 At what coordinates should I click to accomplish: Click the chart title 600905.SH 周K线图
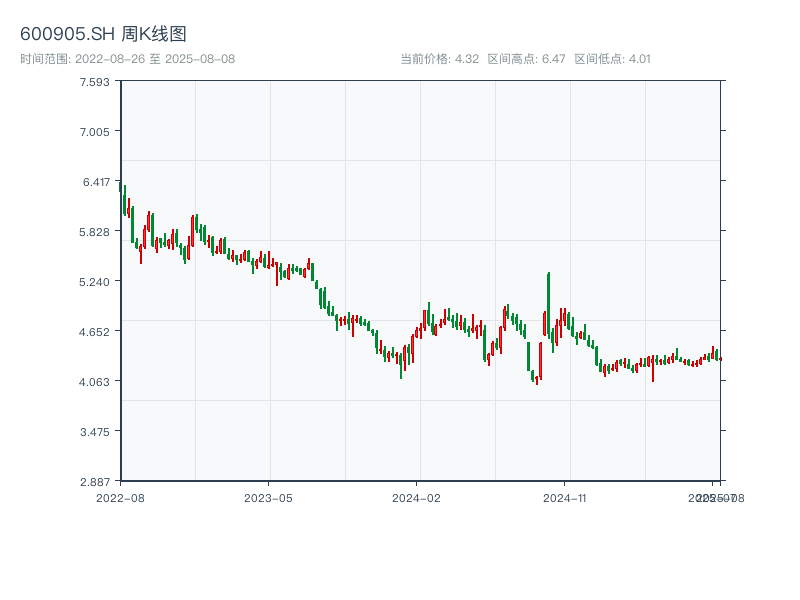tap(103, 35)
